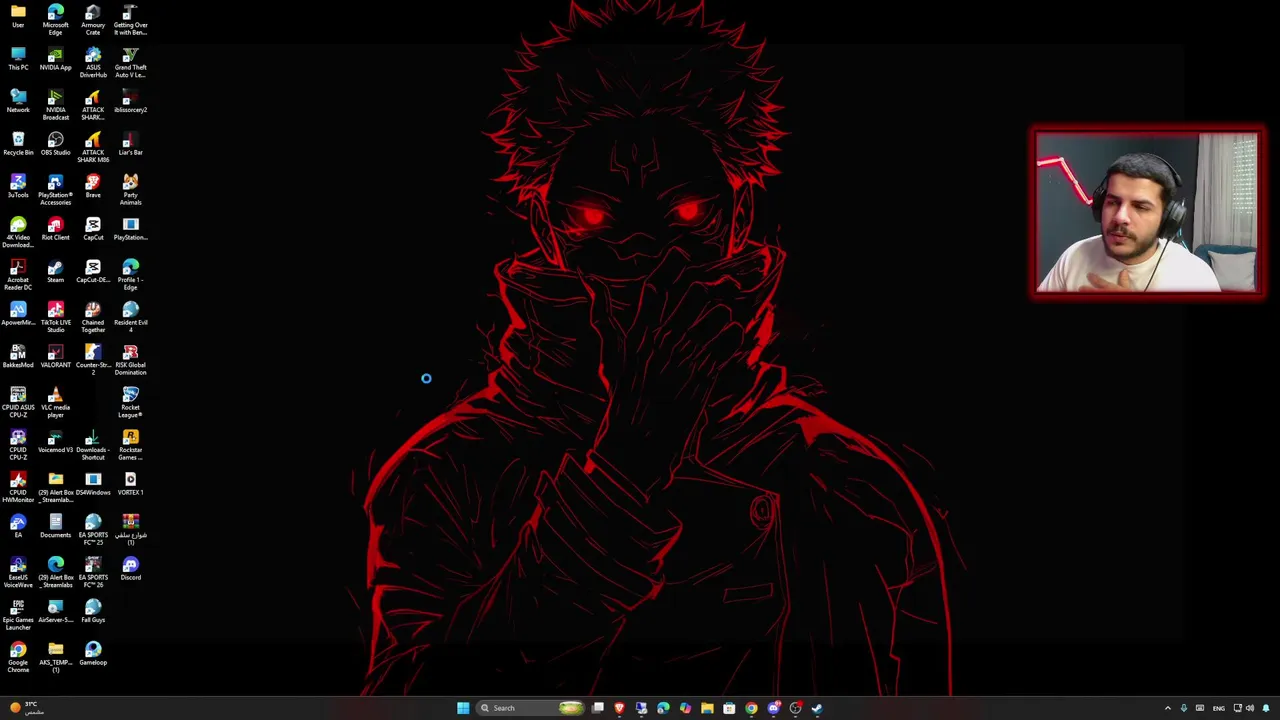
Task: Launch the Steam desktop shortcut
Action: click(x=55, y=272)
